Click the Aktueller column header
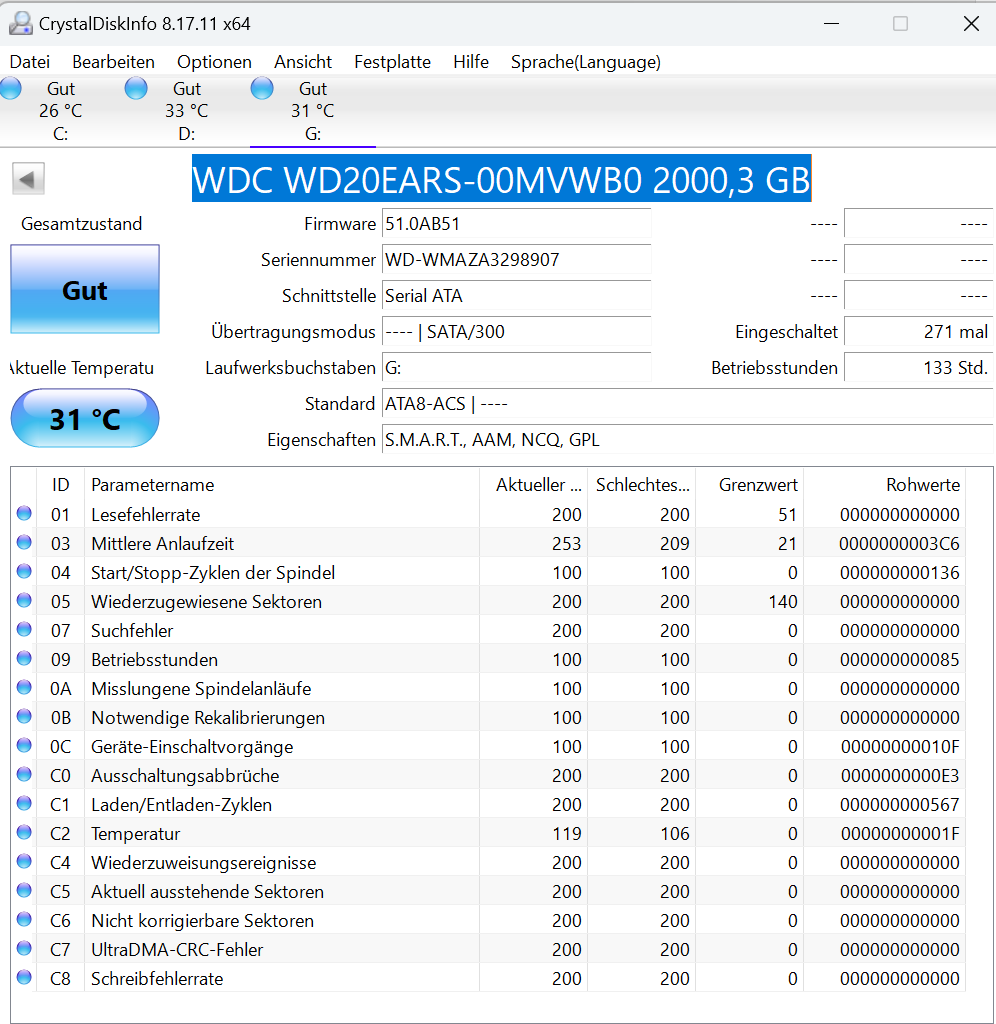Screen dimensions: 996x1024 (534, 485)
